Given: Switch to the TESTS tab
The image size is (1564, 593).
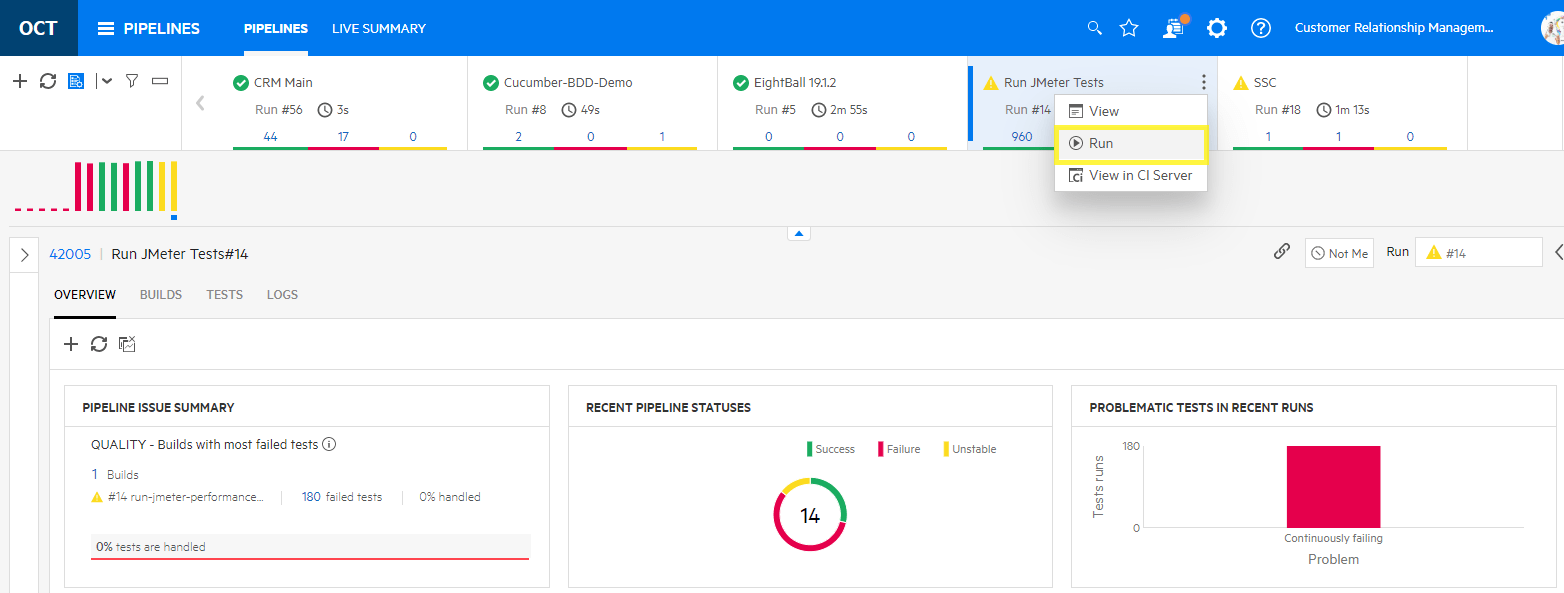Looking at the screenshot, I should pos(224,295).
